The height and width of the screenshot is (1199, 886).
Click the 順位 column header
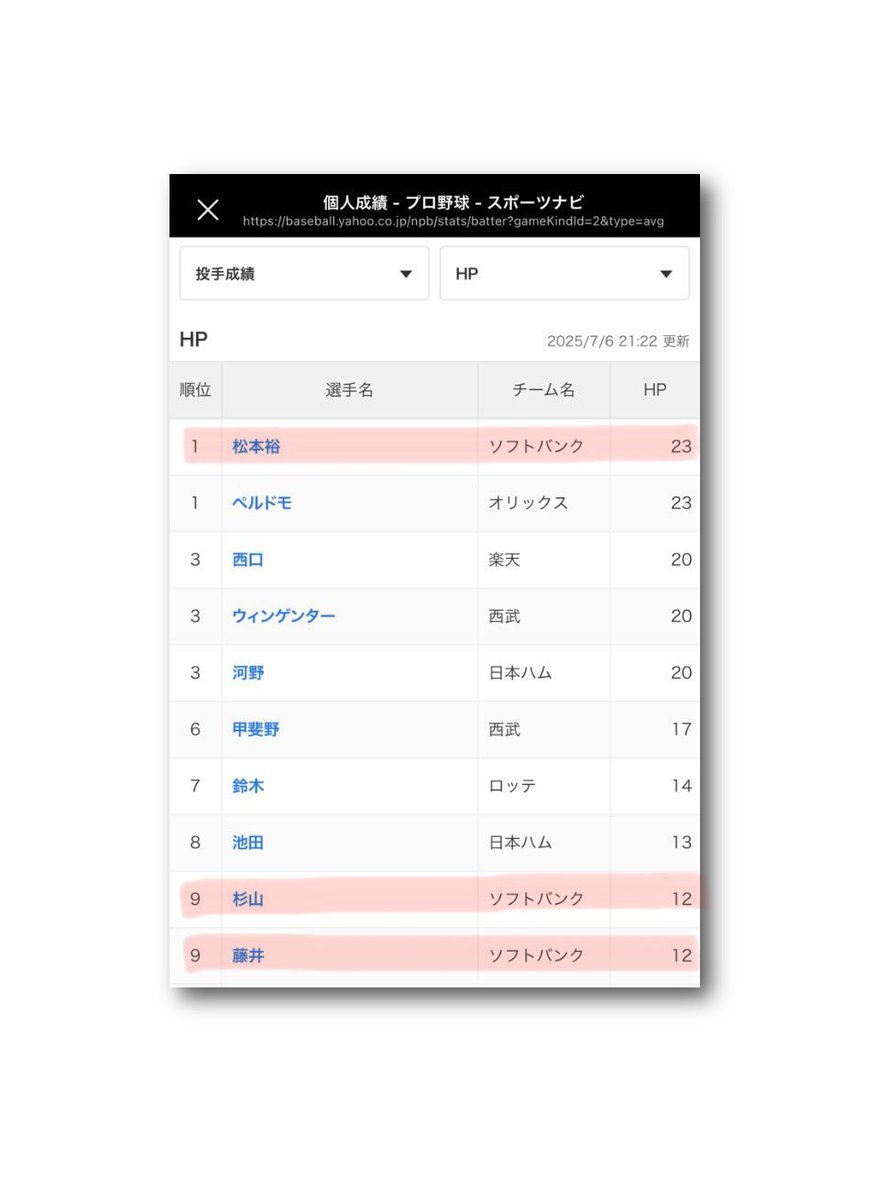195,390
